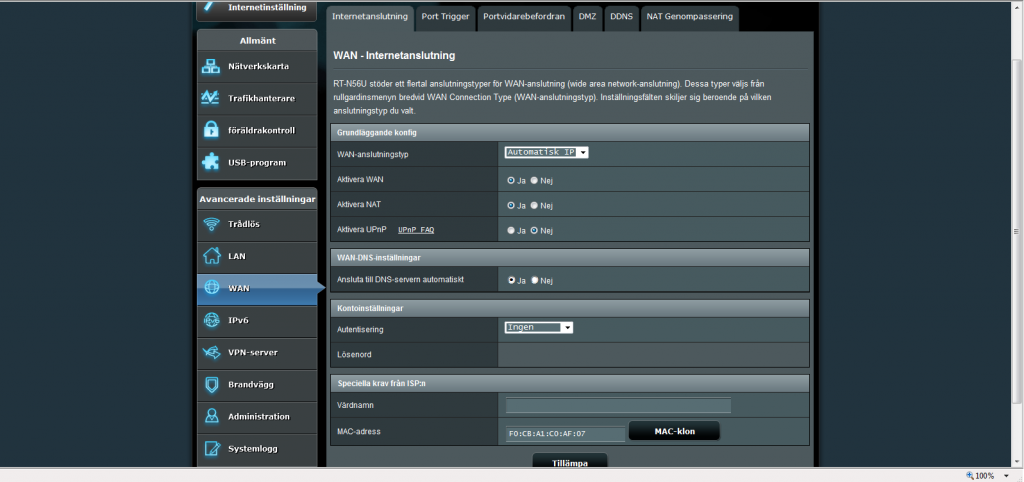Click the USB-program puzzle icon
This screenshot has width=1024, height=482.
211,162
